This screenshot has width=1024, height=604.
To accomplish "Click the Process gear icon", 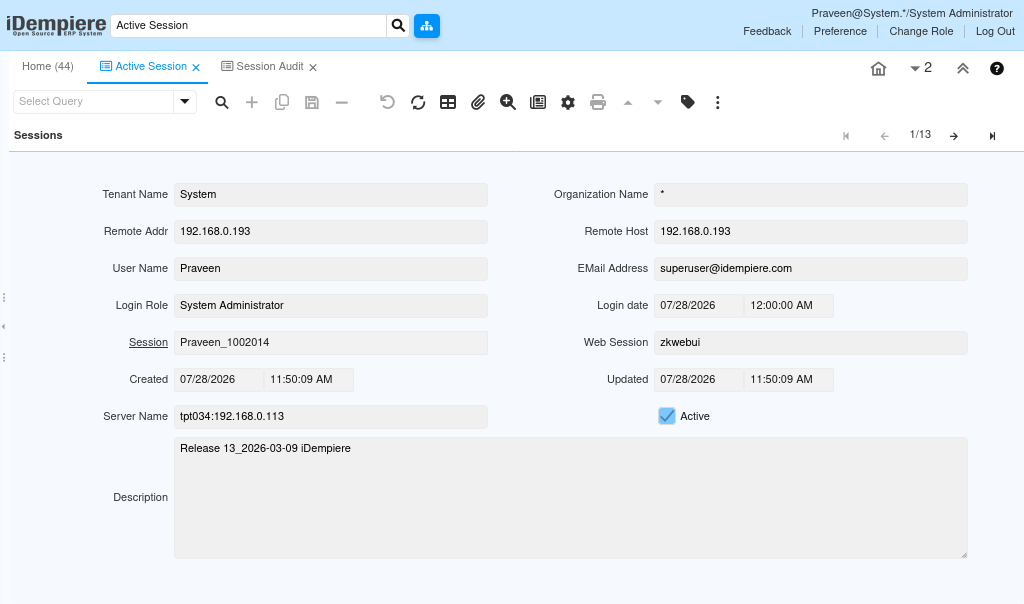I will 568,103.
